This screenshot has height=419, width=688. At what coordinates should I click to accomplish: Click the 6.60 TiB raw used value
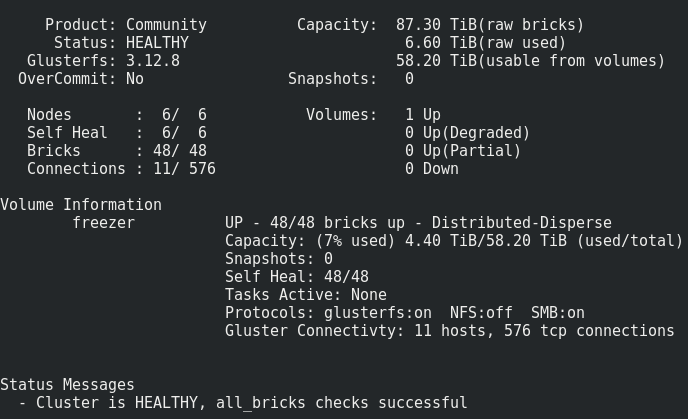click(x=485, y=43)
